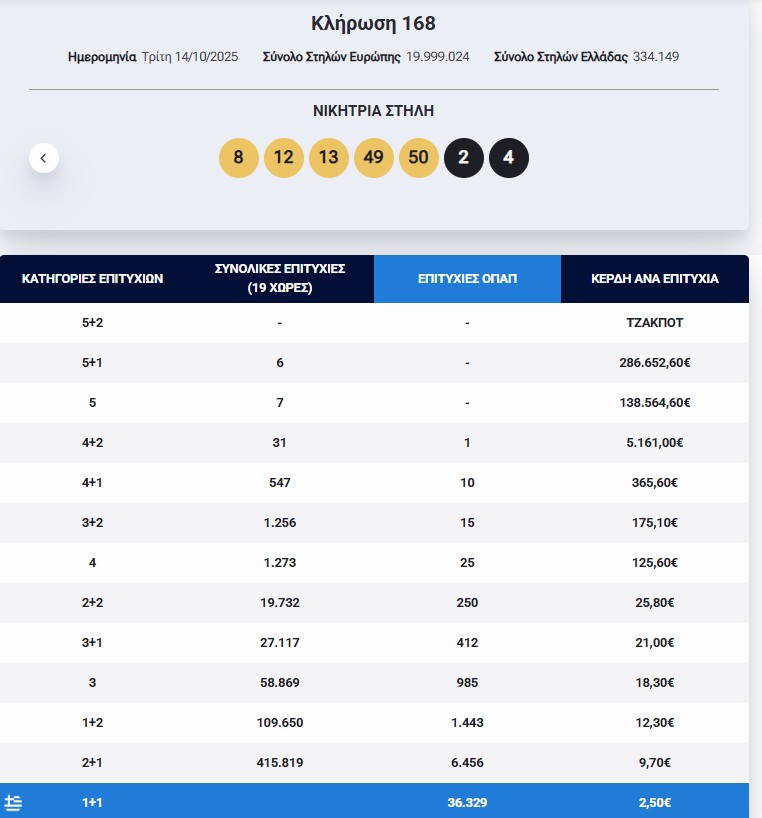Select the 5+2 ΤΖΑΚΠΟΤ row

click(380, 321)
